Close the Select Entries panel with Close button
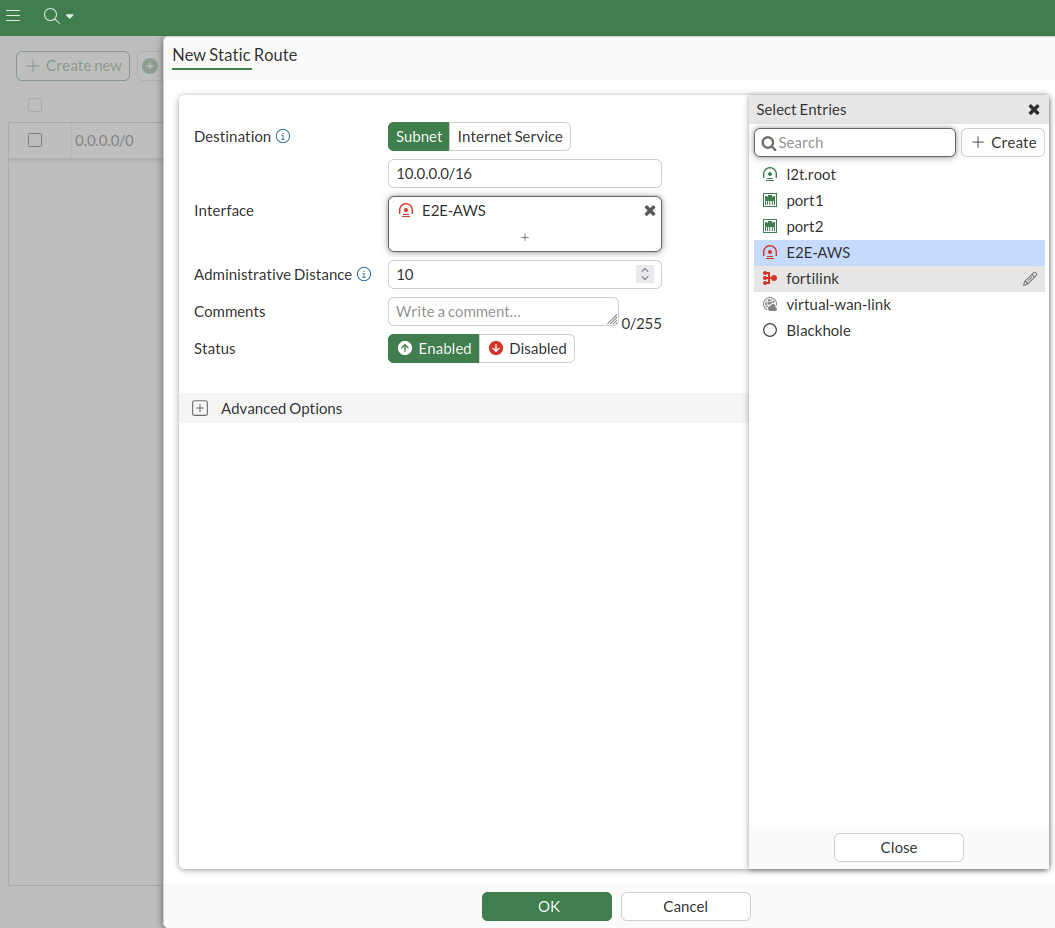1055x928 pixels. tap(897, 847)
